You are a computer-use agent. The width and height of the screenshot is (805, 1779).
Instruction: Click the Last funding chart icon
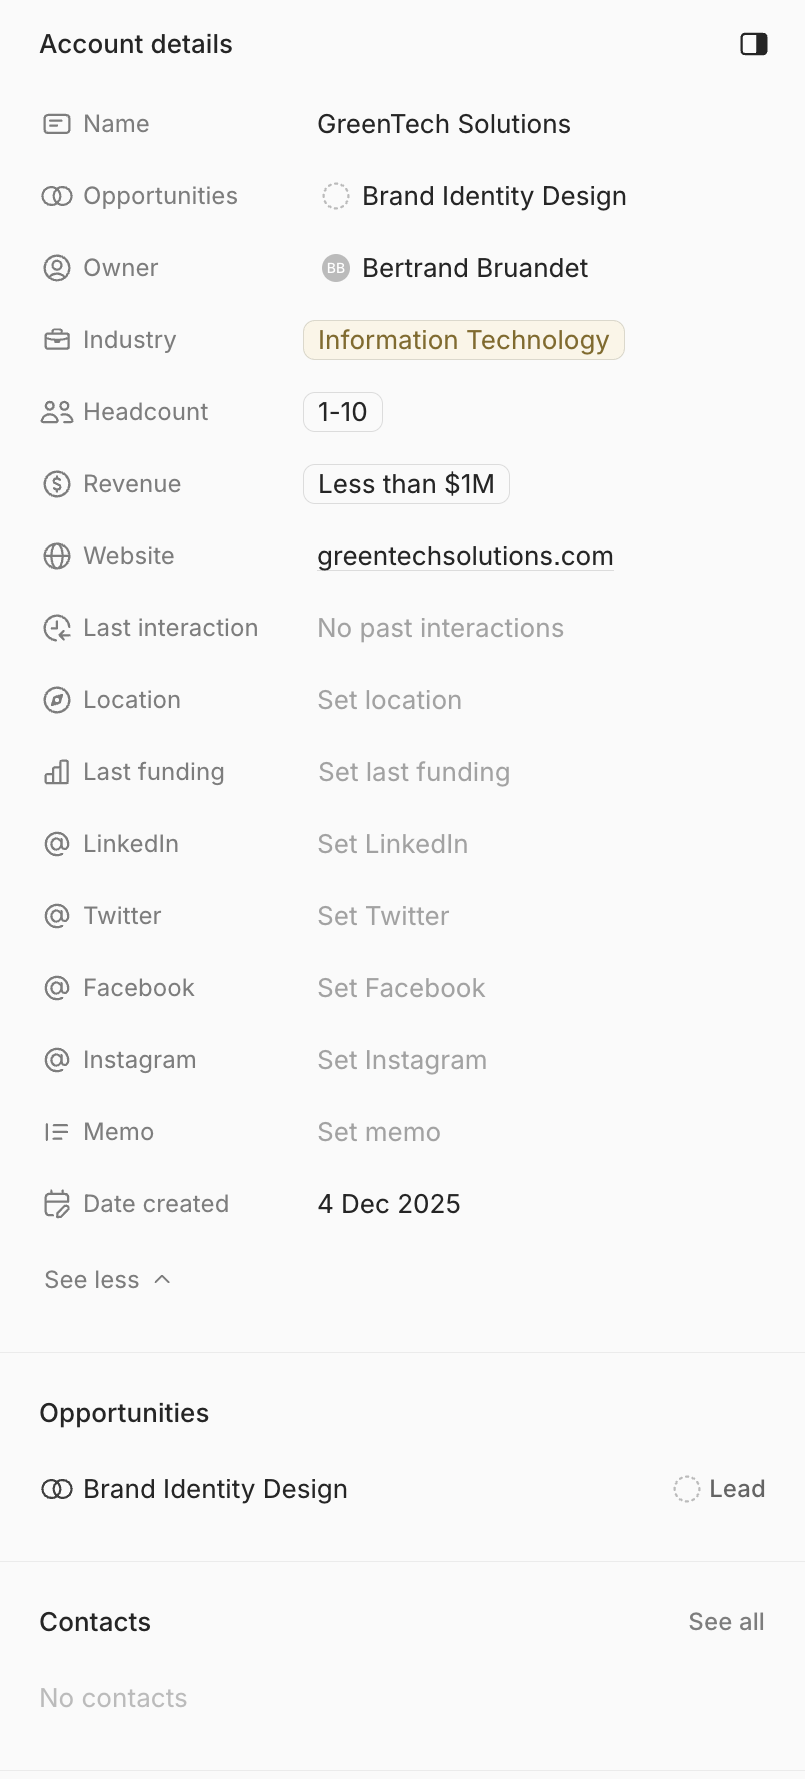pyautogui.click(x=57, y=772)
